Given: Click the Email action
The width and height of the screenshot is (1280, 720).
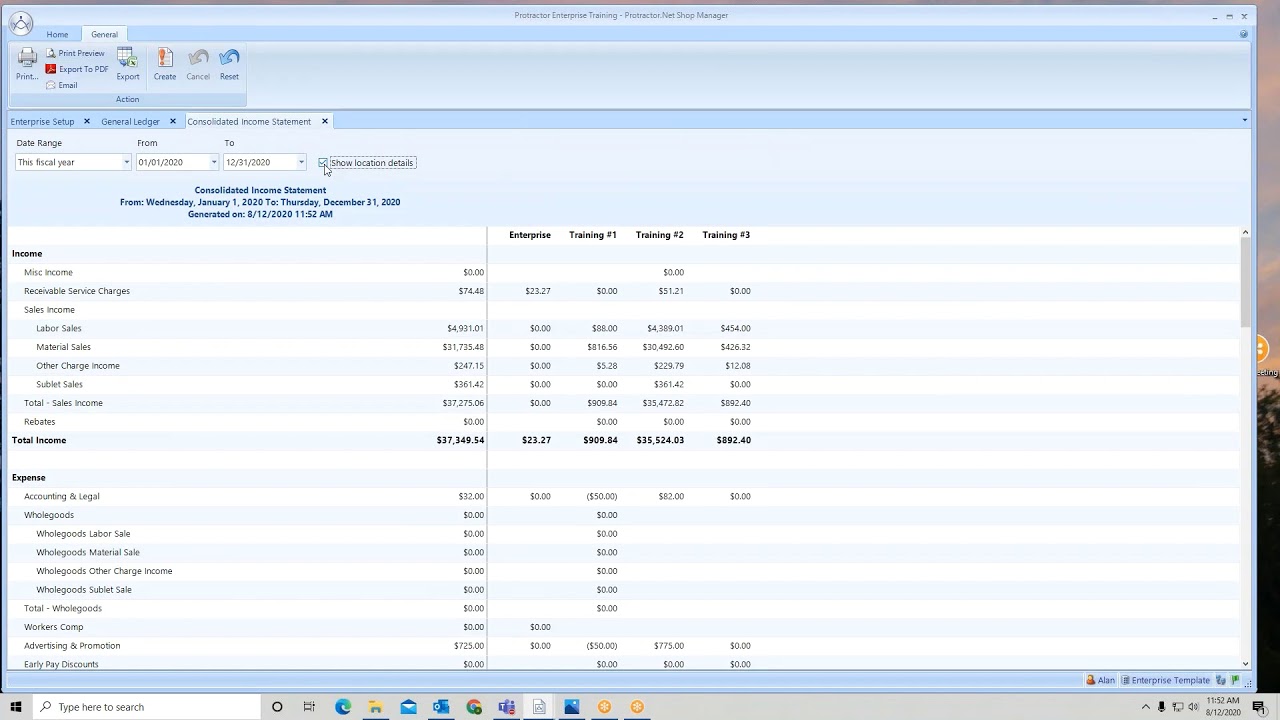Looking at the screenshot, I should pos(62,85).
